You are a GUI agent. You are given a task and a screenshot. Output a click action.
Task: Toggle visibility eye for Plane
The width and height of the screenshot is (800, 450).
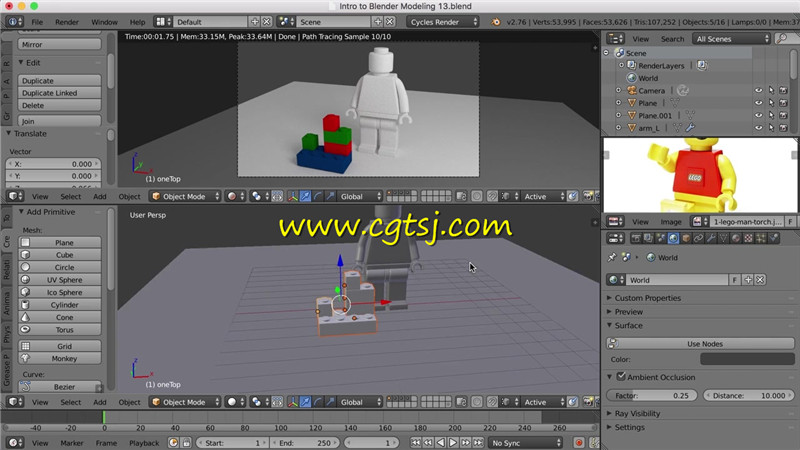(759, 103)
